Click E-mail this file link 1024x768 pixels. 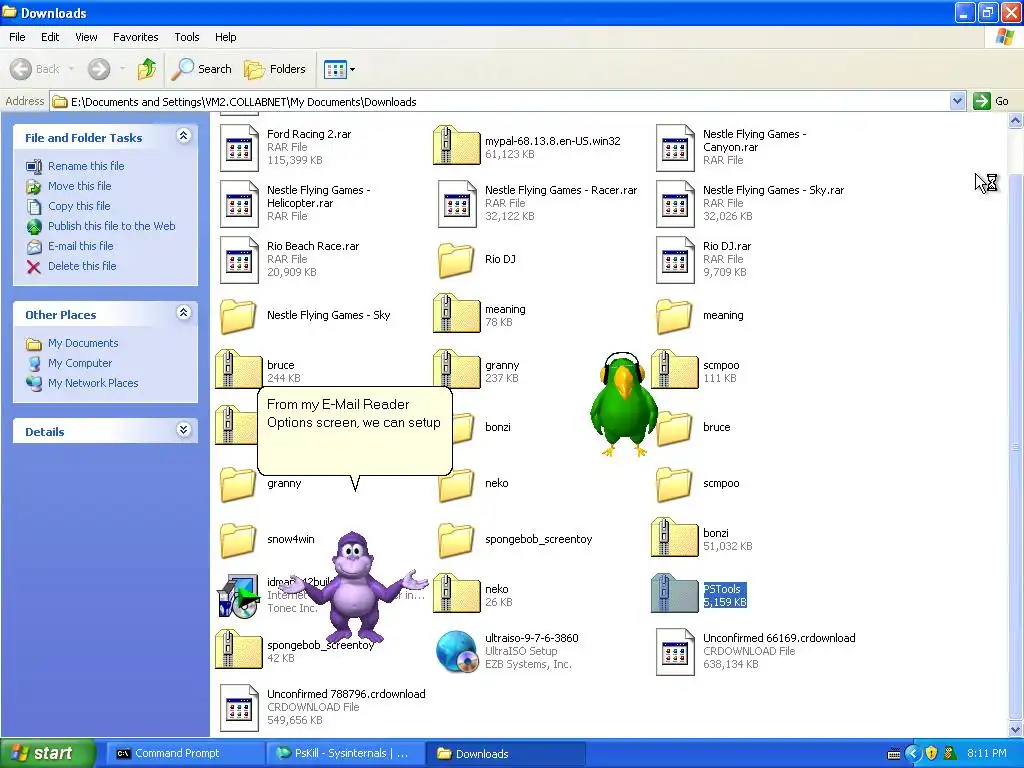80,246
